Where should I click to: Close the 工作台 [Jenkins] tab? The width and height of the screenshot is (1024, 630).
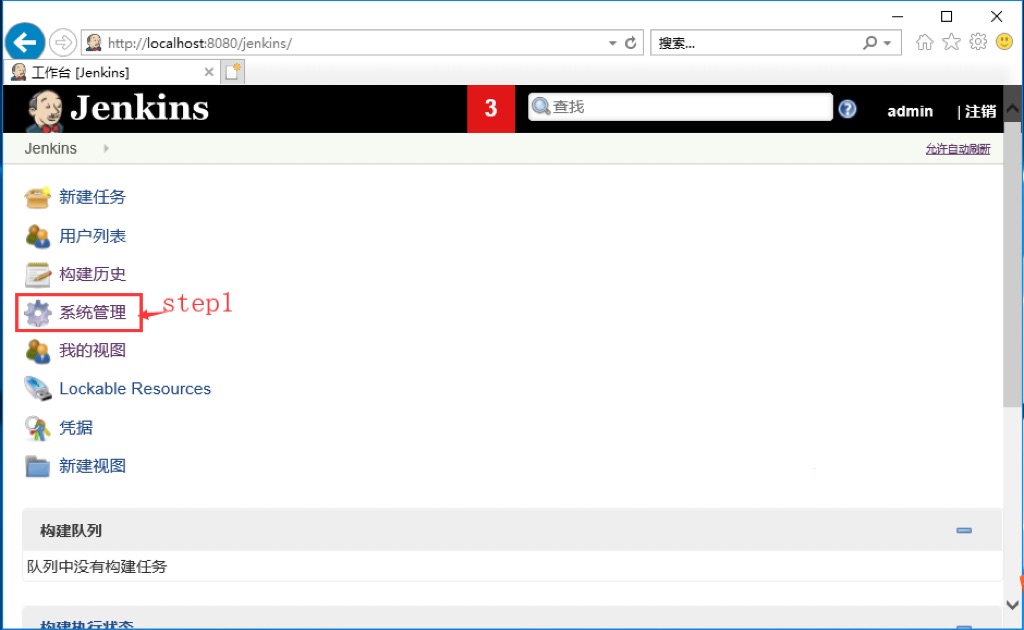(209, 72)
